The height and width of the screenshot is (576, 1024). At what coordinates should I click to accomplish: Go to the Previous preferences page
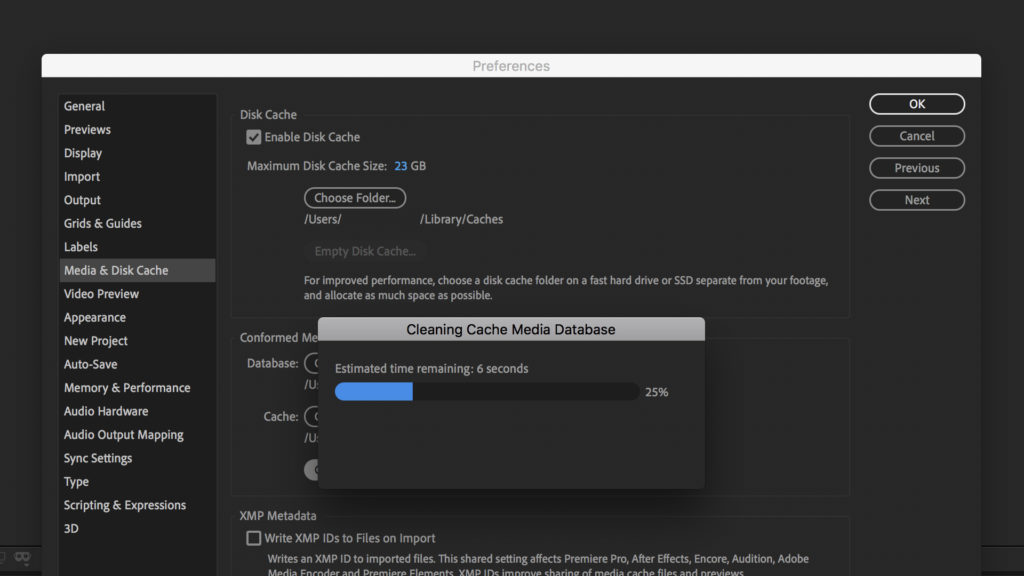[916, 168]
